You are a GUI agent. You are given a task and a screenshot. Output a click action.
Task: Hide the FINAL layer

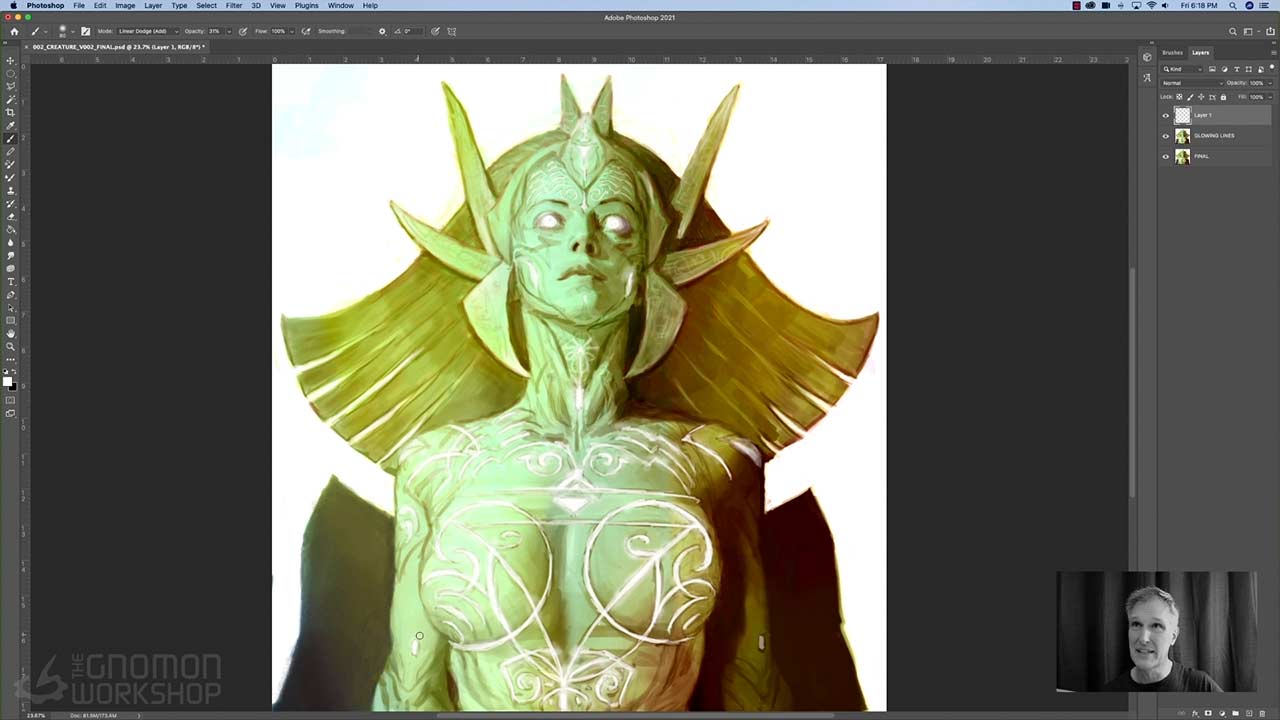[x=1165, y=157]
